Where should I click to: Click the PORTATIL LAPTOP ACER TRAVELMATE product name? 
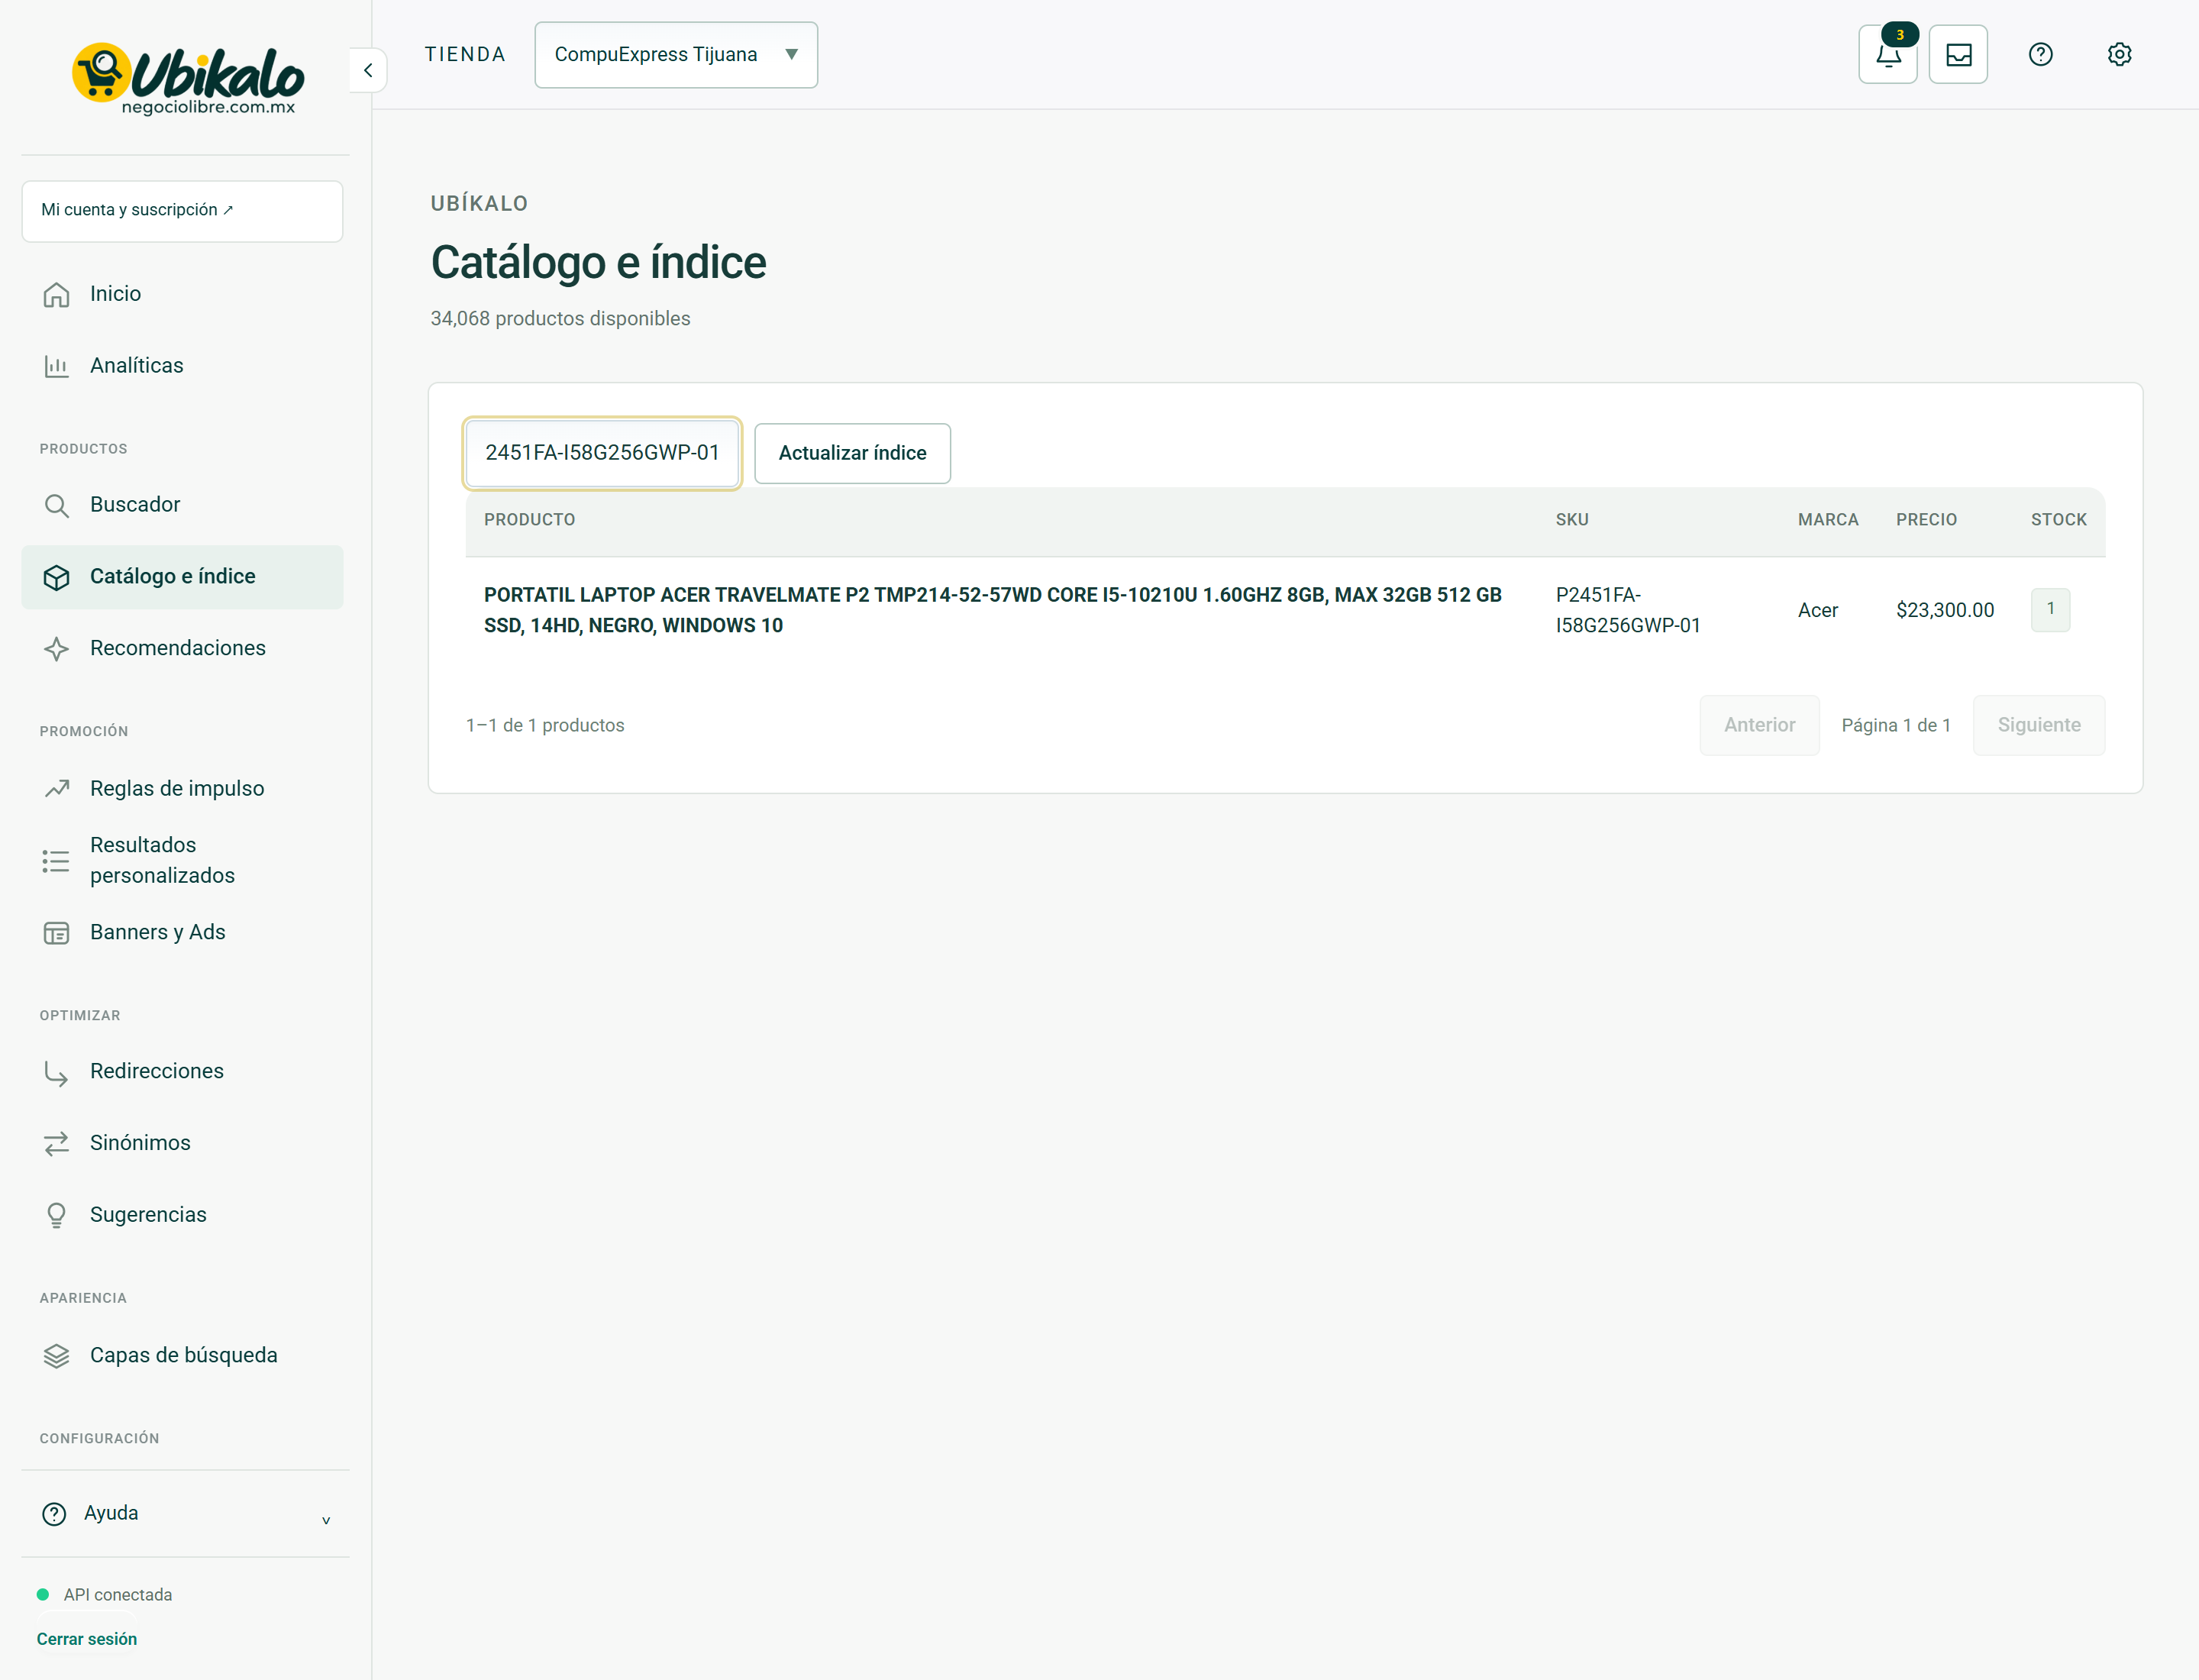992,610
